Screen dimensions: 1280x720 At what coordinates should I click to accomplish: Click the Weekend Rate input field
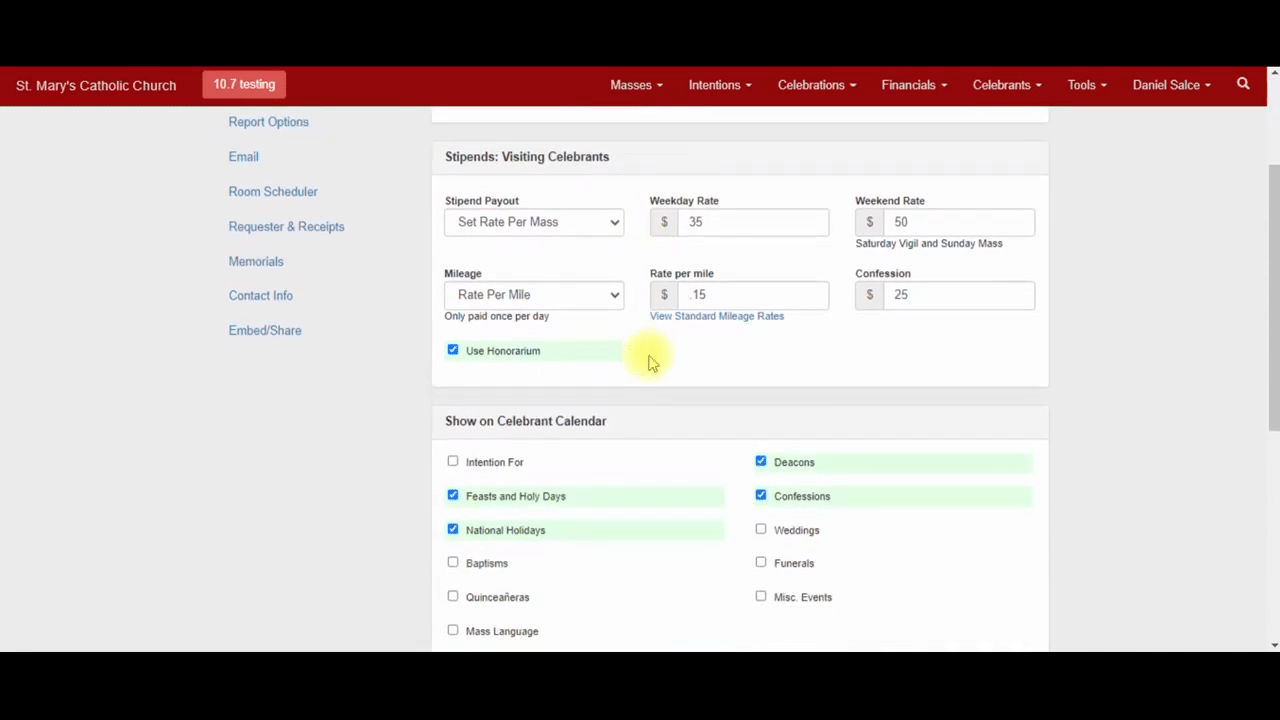point(959,222)
